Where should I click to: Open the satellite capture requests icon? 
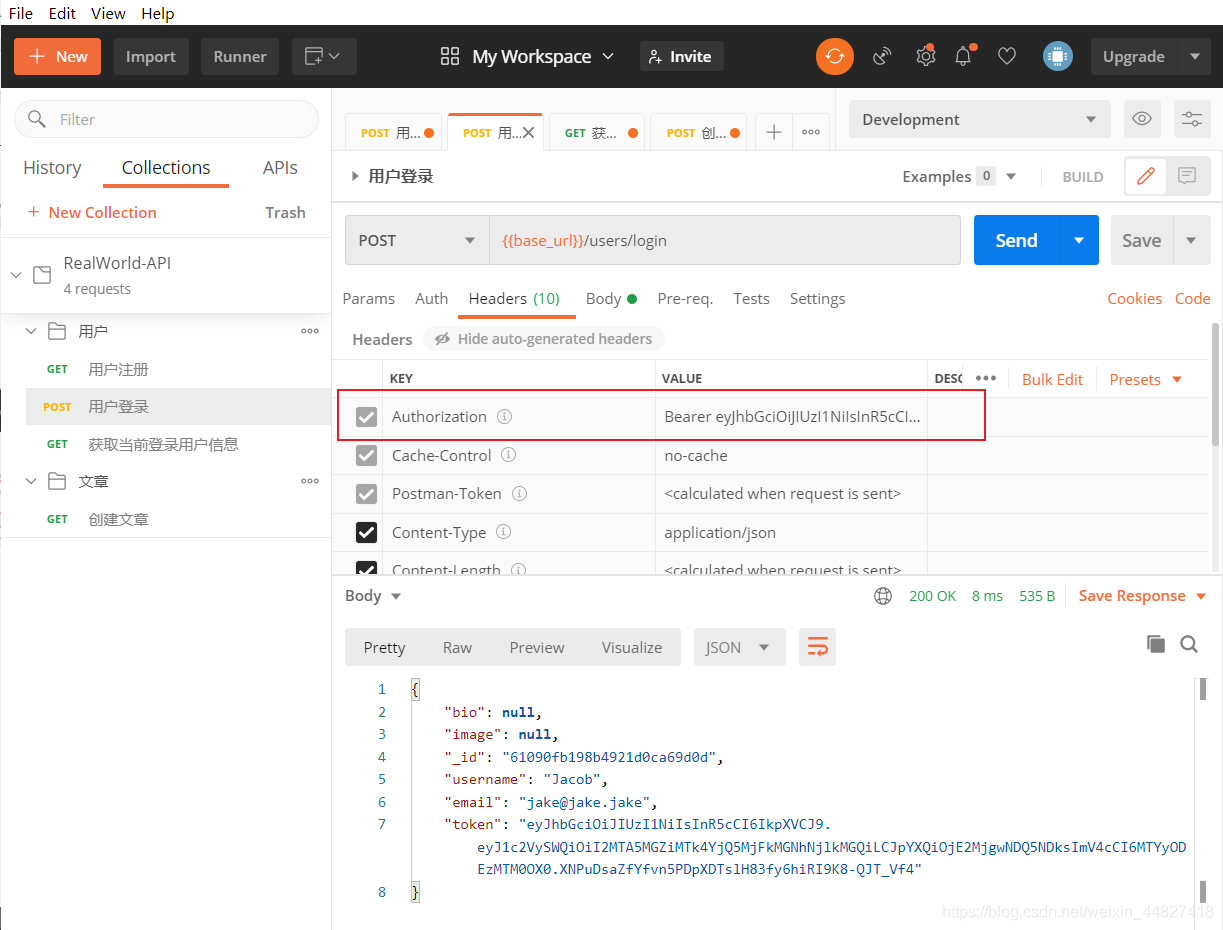(x=882, y=56)
